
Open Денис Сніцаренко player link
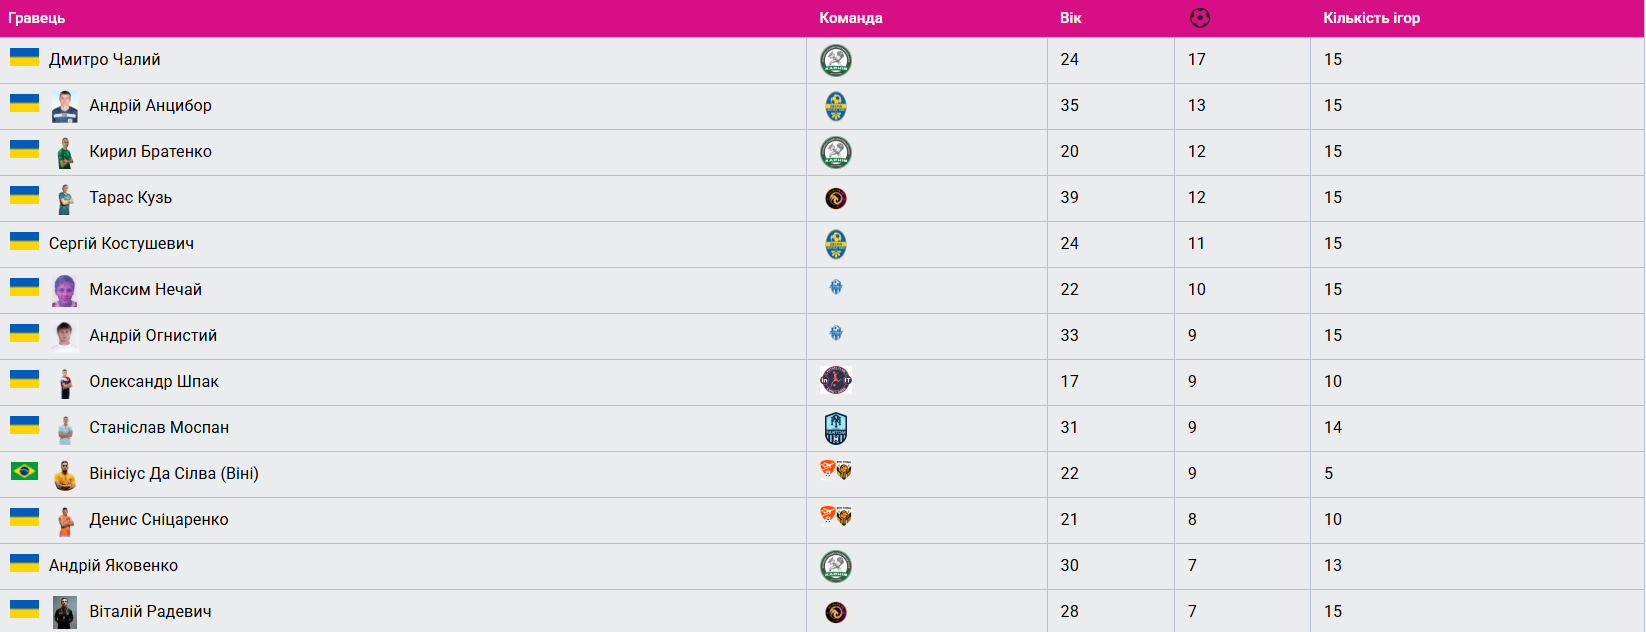click(x=159, y=520)
